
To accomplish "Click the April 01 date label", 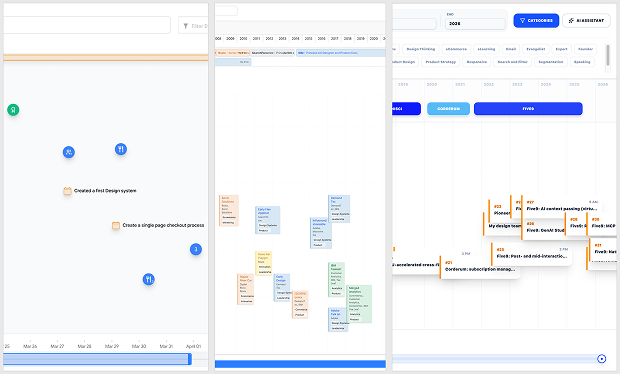I will pos(194,346).
